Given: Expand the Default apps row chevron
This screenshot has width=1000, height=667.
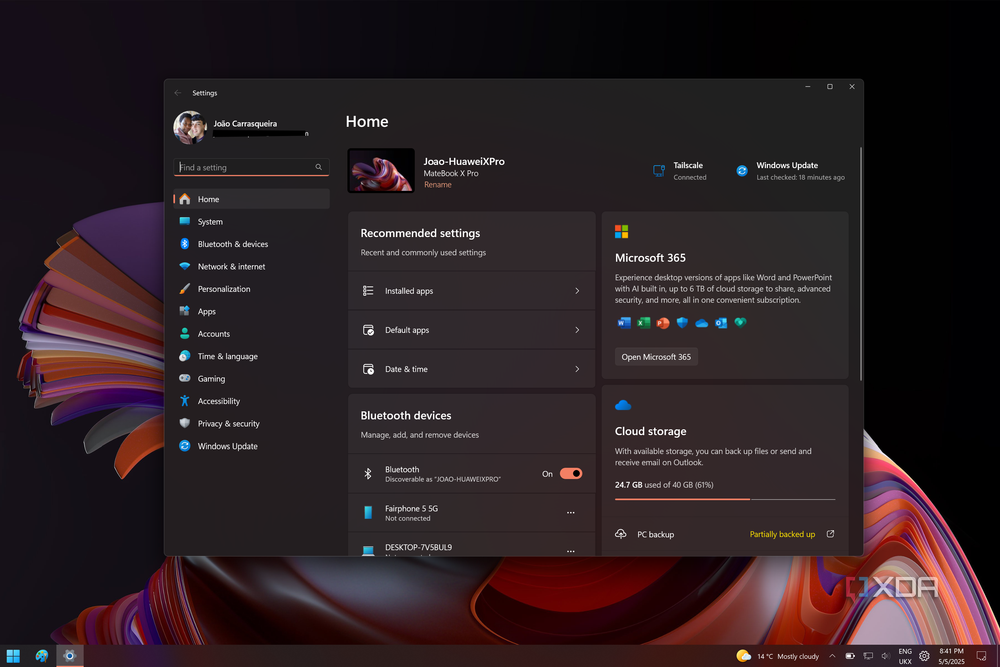Looking at the screenshot, I should 577,330.
